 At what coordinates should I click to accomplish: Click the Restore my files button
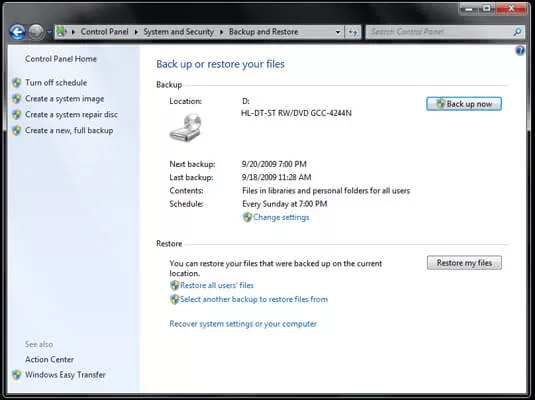click(464, 263)
